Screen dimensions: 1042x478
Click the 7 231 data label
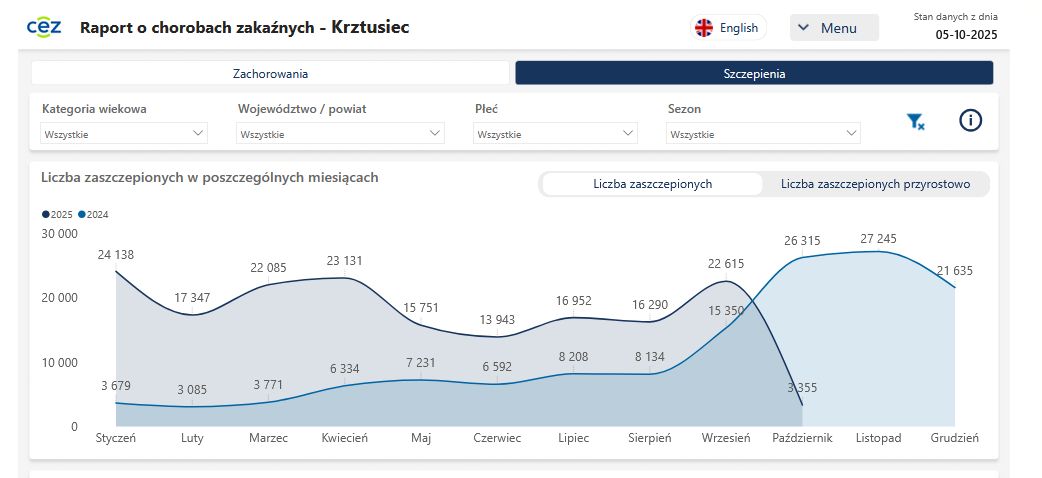tap(421, 363)
